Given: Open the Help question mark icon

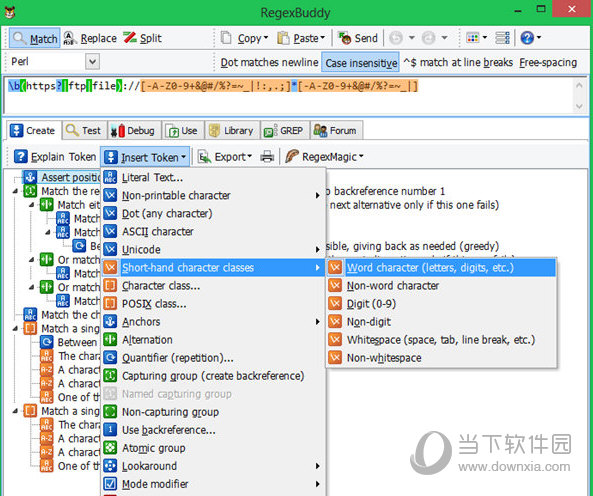Looking at the screenshot, I should [x=527, y=38].
